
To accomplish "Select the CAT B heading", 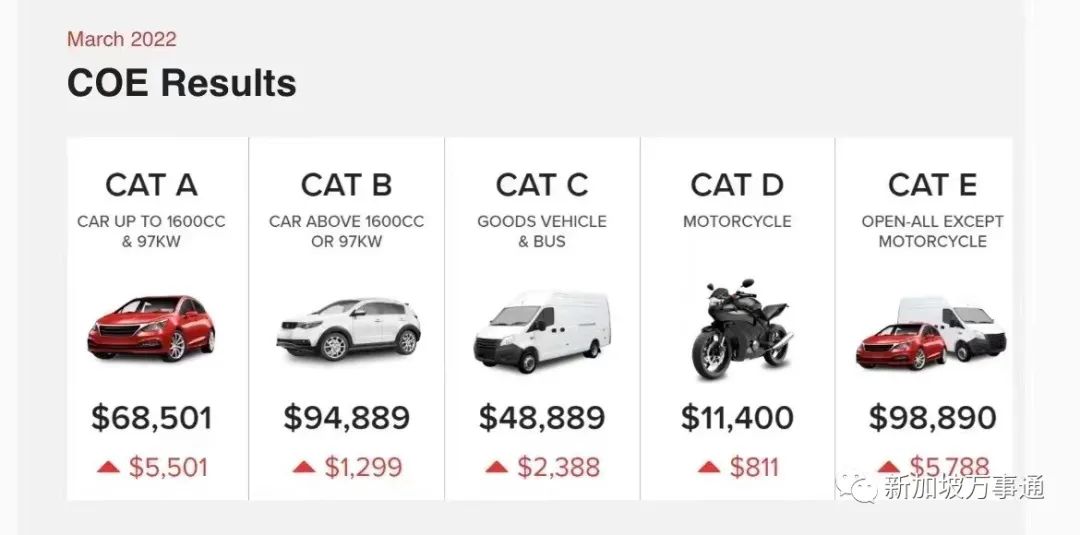I will pyautogui.click(x=347, y=185).
